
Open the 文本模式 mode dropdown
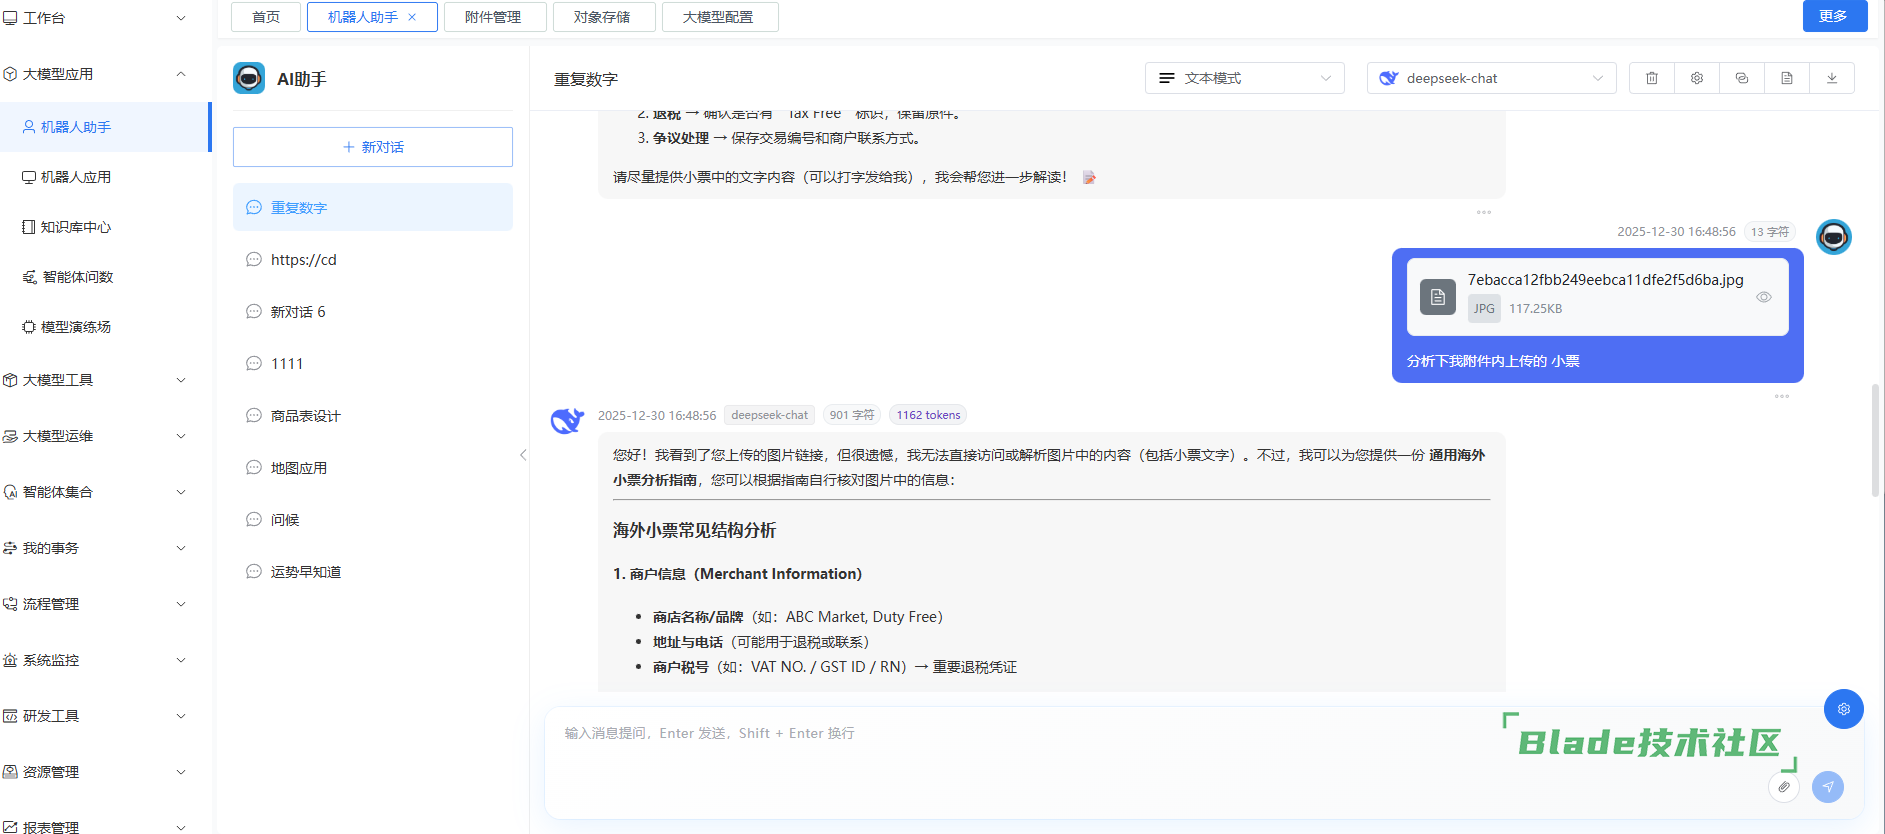coord(1244,78)
